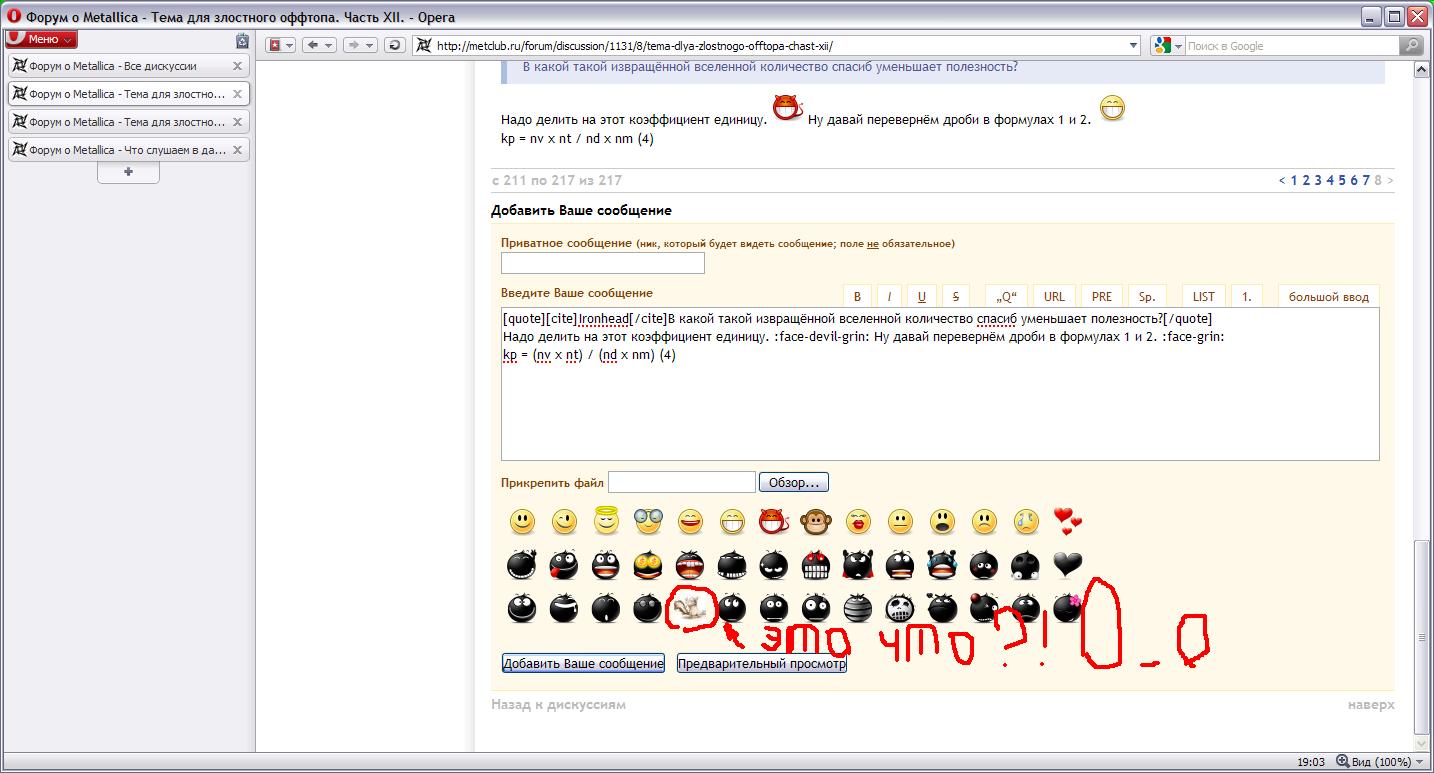
Task: Toggle bold formatting with B button
Action: (857, 296)
